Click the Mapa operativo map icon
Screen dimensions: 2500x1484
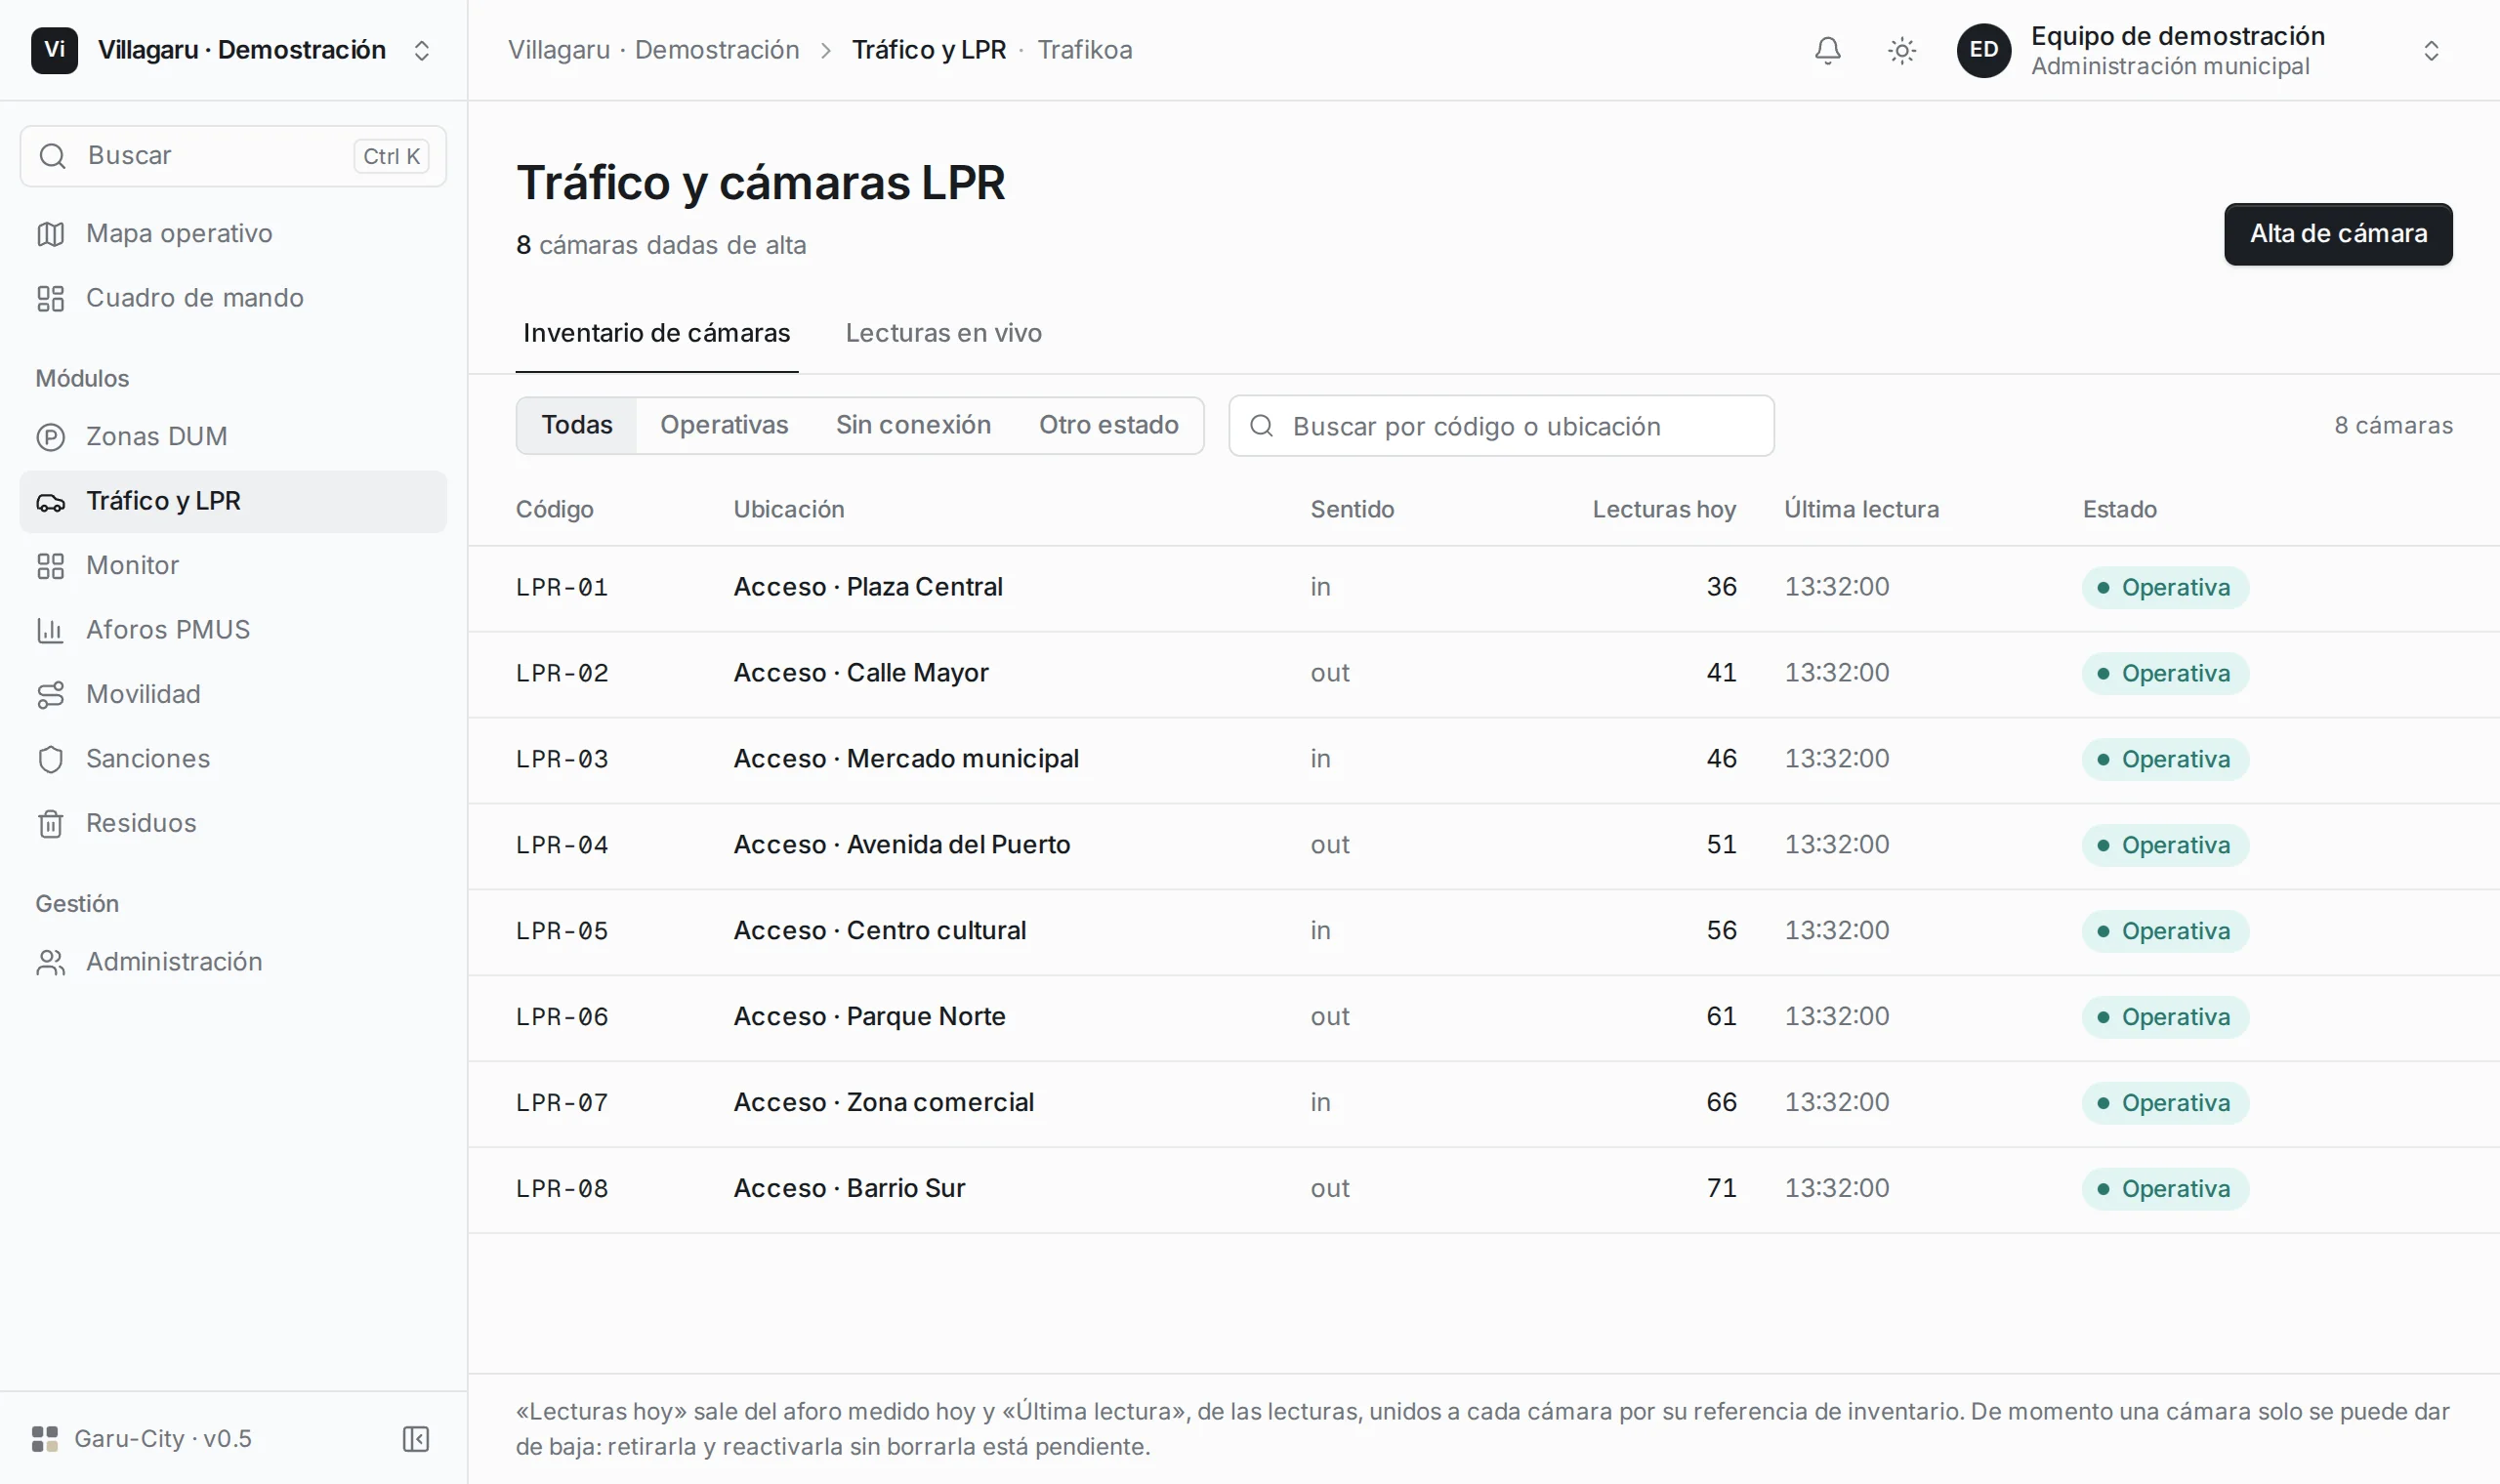(x=51, y=234)
